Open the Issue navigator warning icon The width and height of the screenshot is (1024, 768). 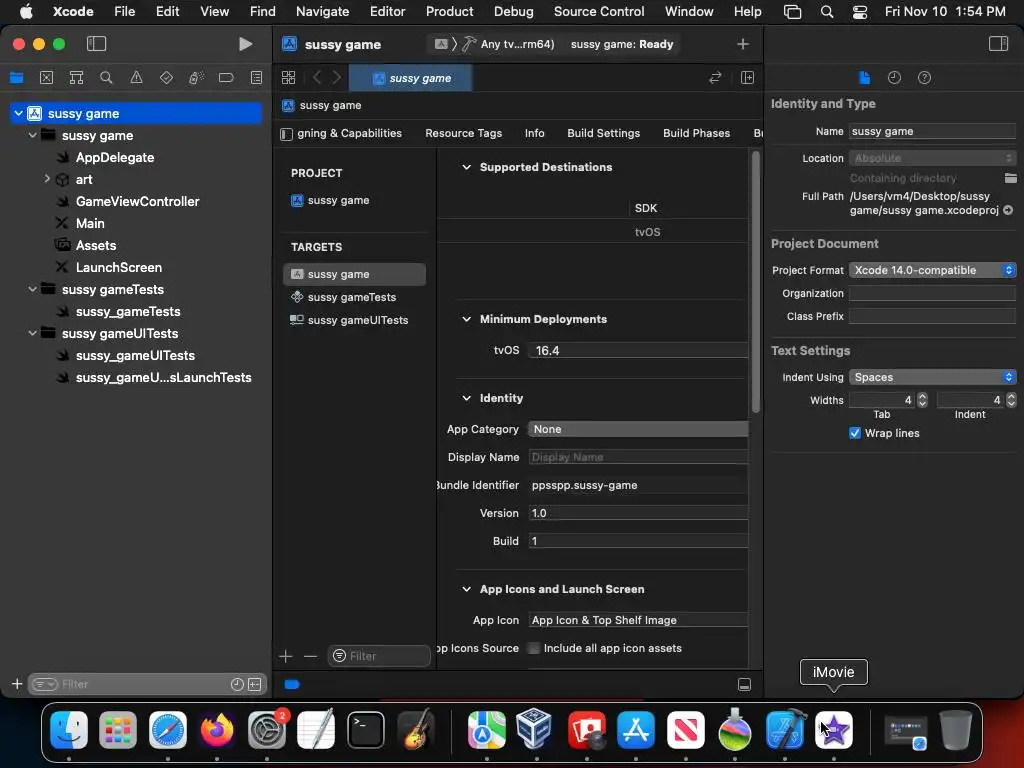coord(136,78)
